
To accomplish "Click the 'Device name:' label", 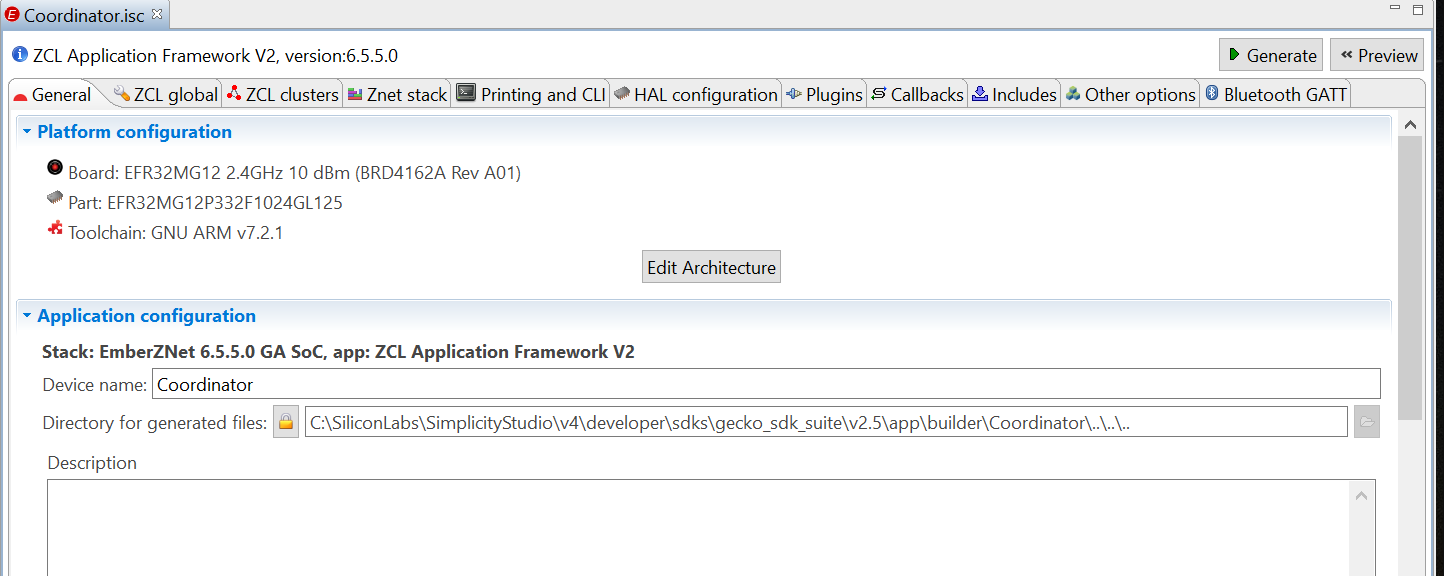I will point(94,385).
